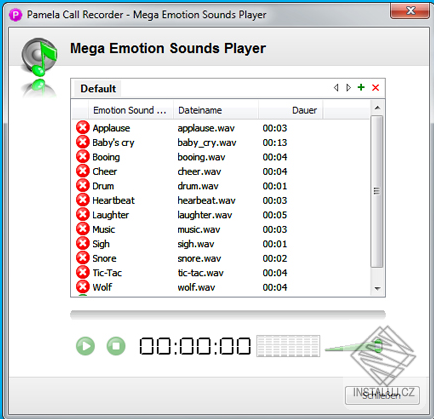Image resolution: width=434 pixels, height=419 pixels.
Task: Click the snore.wav file name
Action: point(199,258)
